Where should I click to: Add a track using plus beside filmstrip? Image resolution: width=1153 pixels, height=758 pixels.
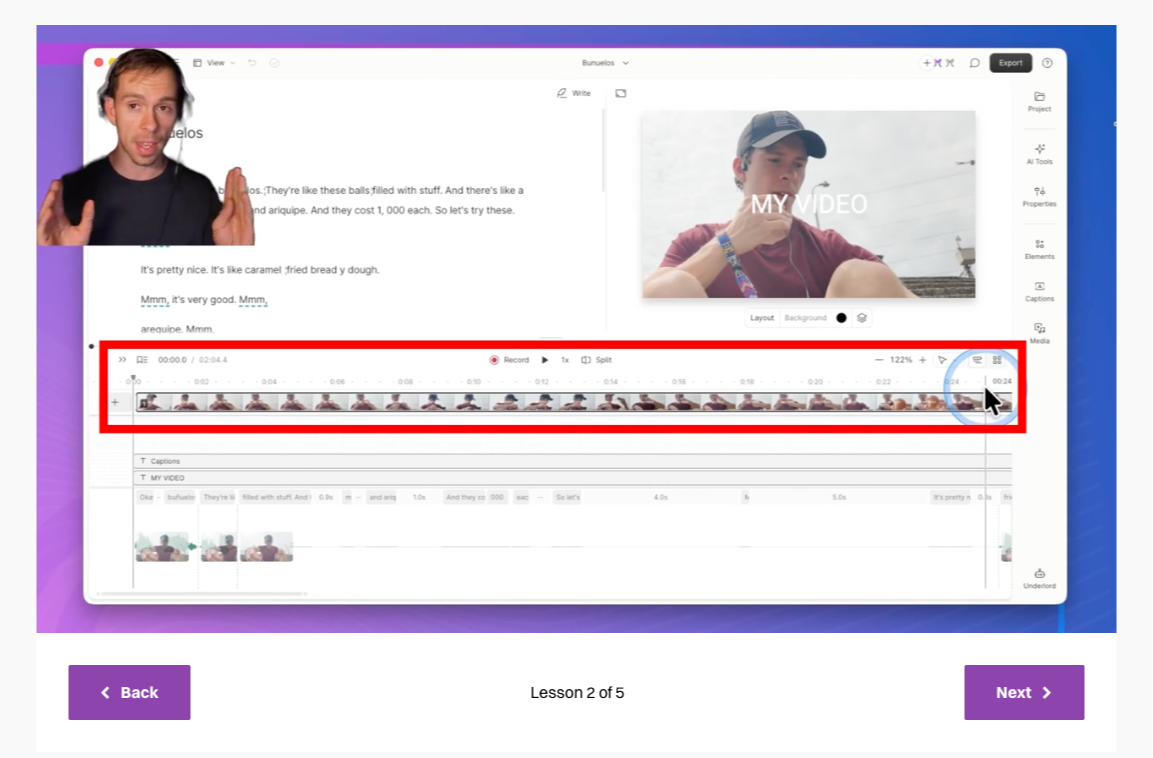tap(115, 402)
